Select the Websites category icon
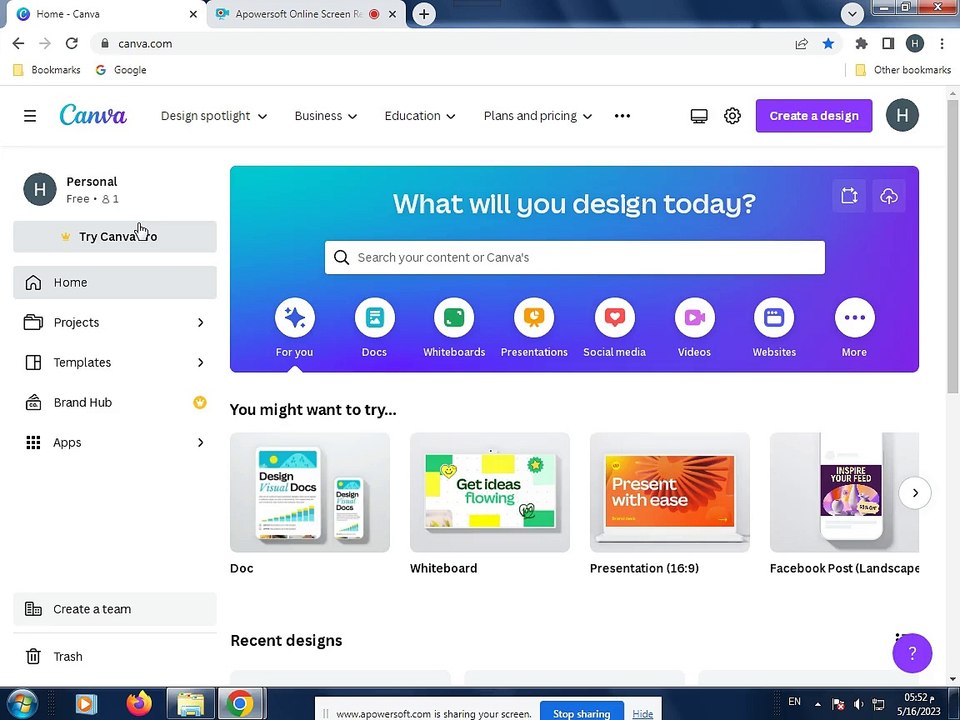 774,318
